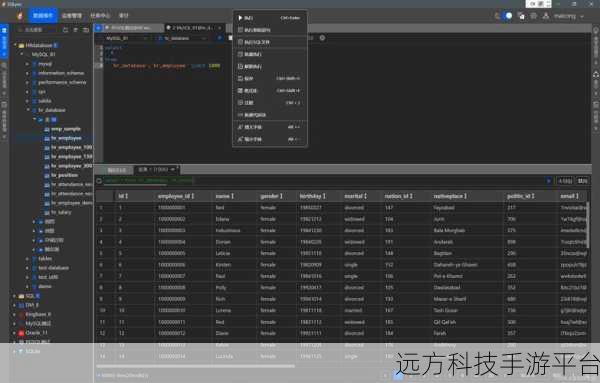This screenshot has height=383, width=600.
Task: Expand the DM_8 connection node
Action: pyautogui.click(x=15, y=305)
